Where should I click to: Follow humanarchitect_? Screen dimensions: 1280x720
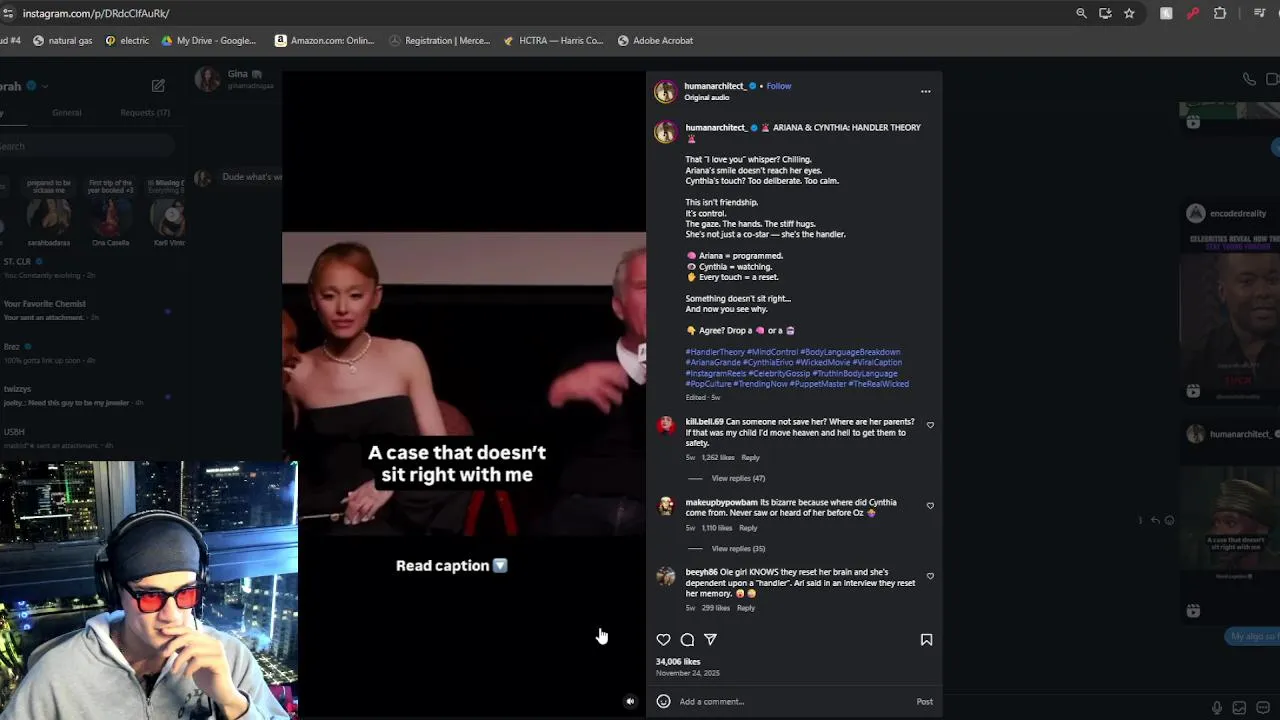click(779, 86)
